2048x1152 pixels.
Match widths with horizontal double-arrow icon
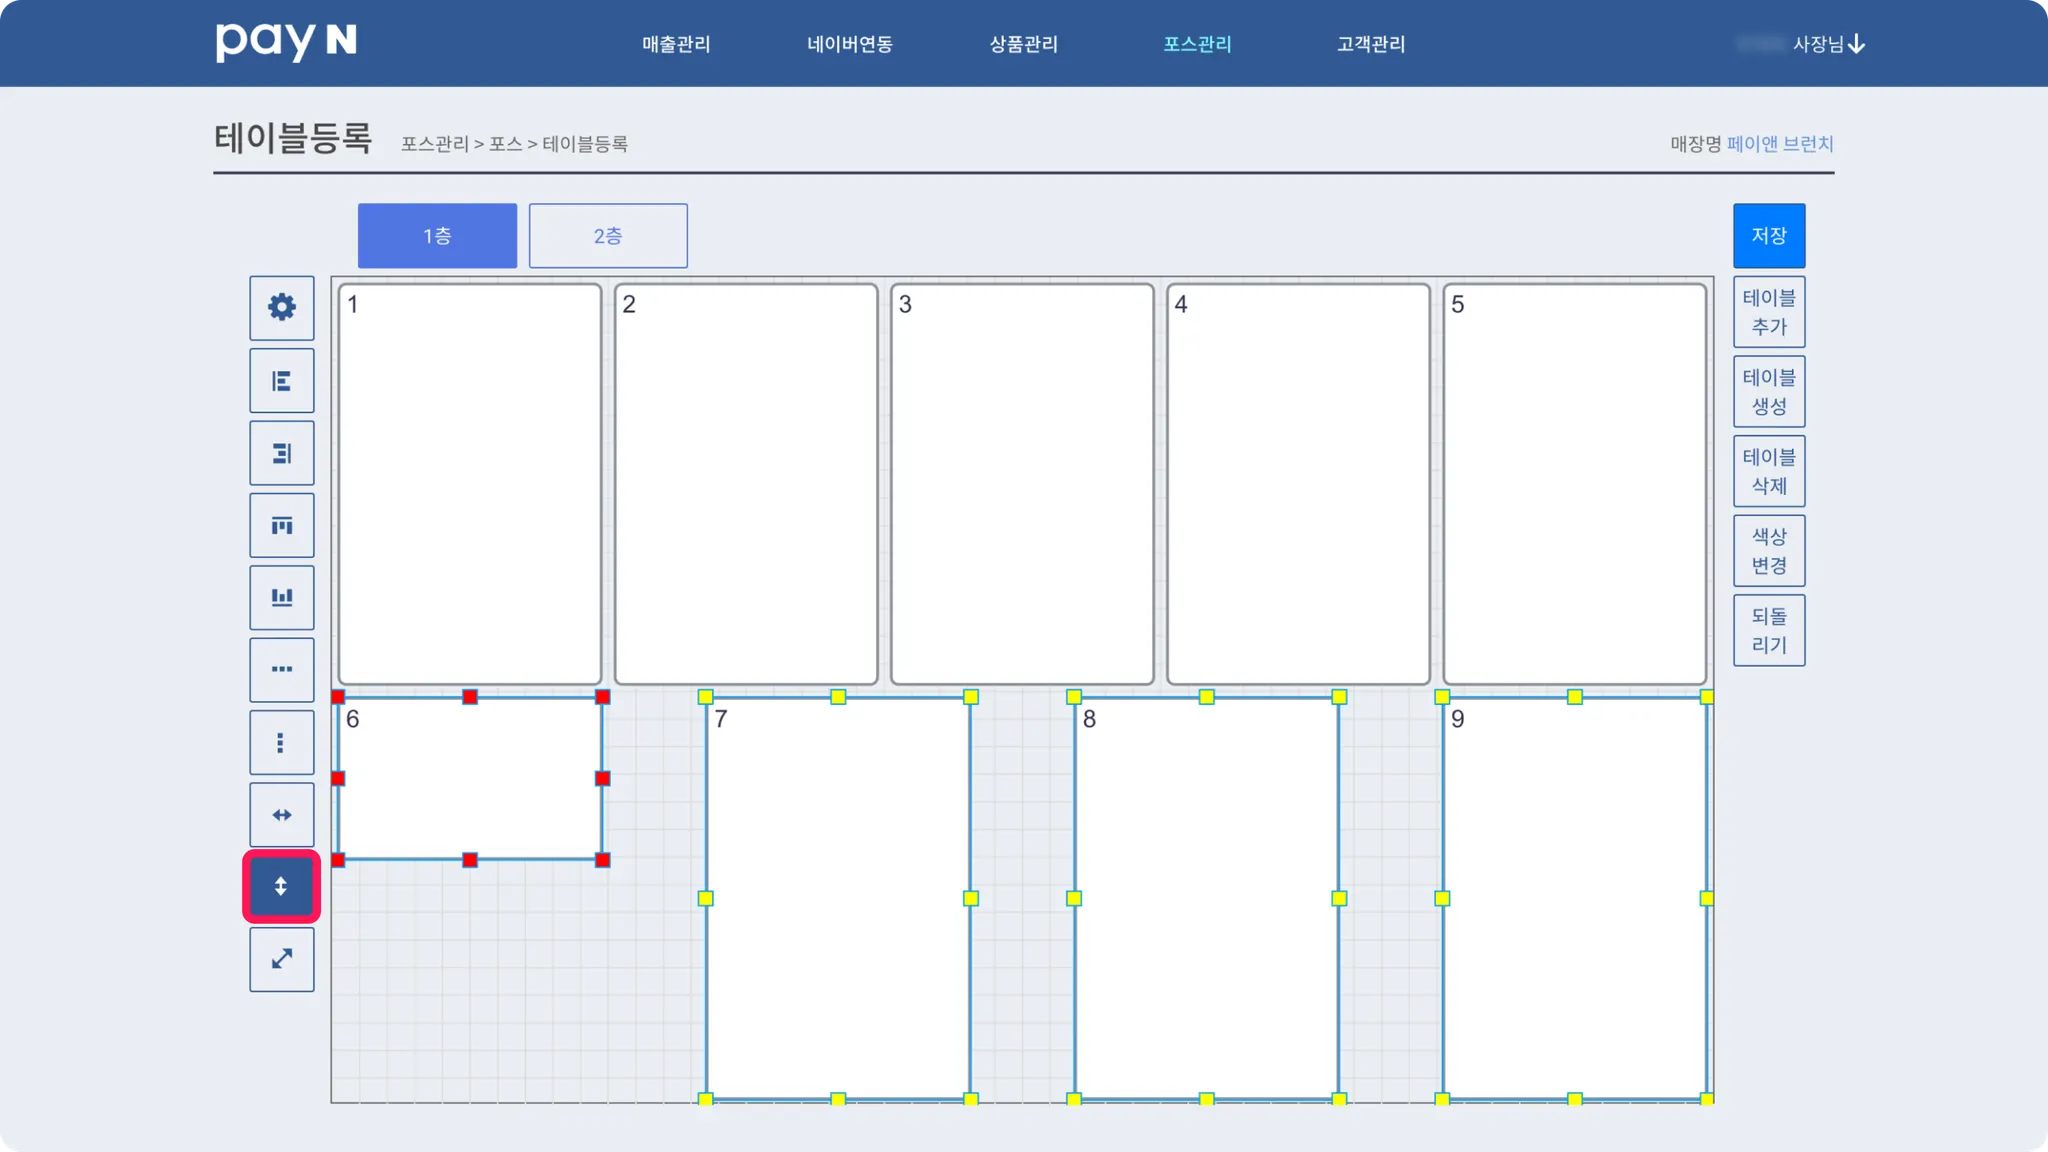pyautogui.click(x=281, y=815)
